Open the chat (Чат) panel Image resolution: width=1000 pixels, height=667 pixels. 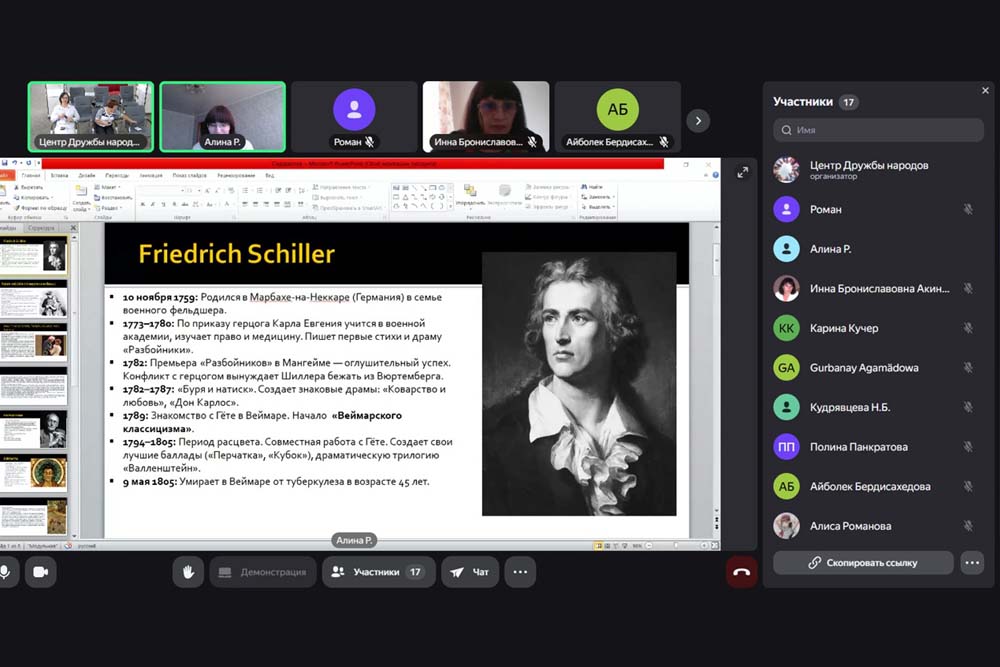pos(470,572)
